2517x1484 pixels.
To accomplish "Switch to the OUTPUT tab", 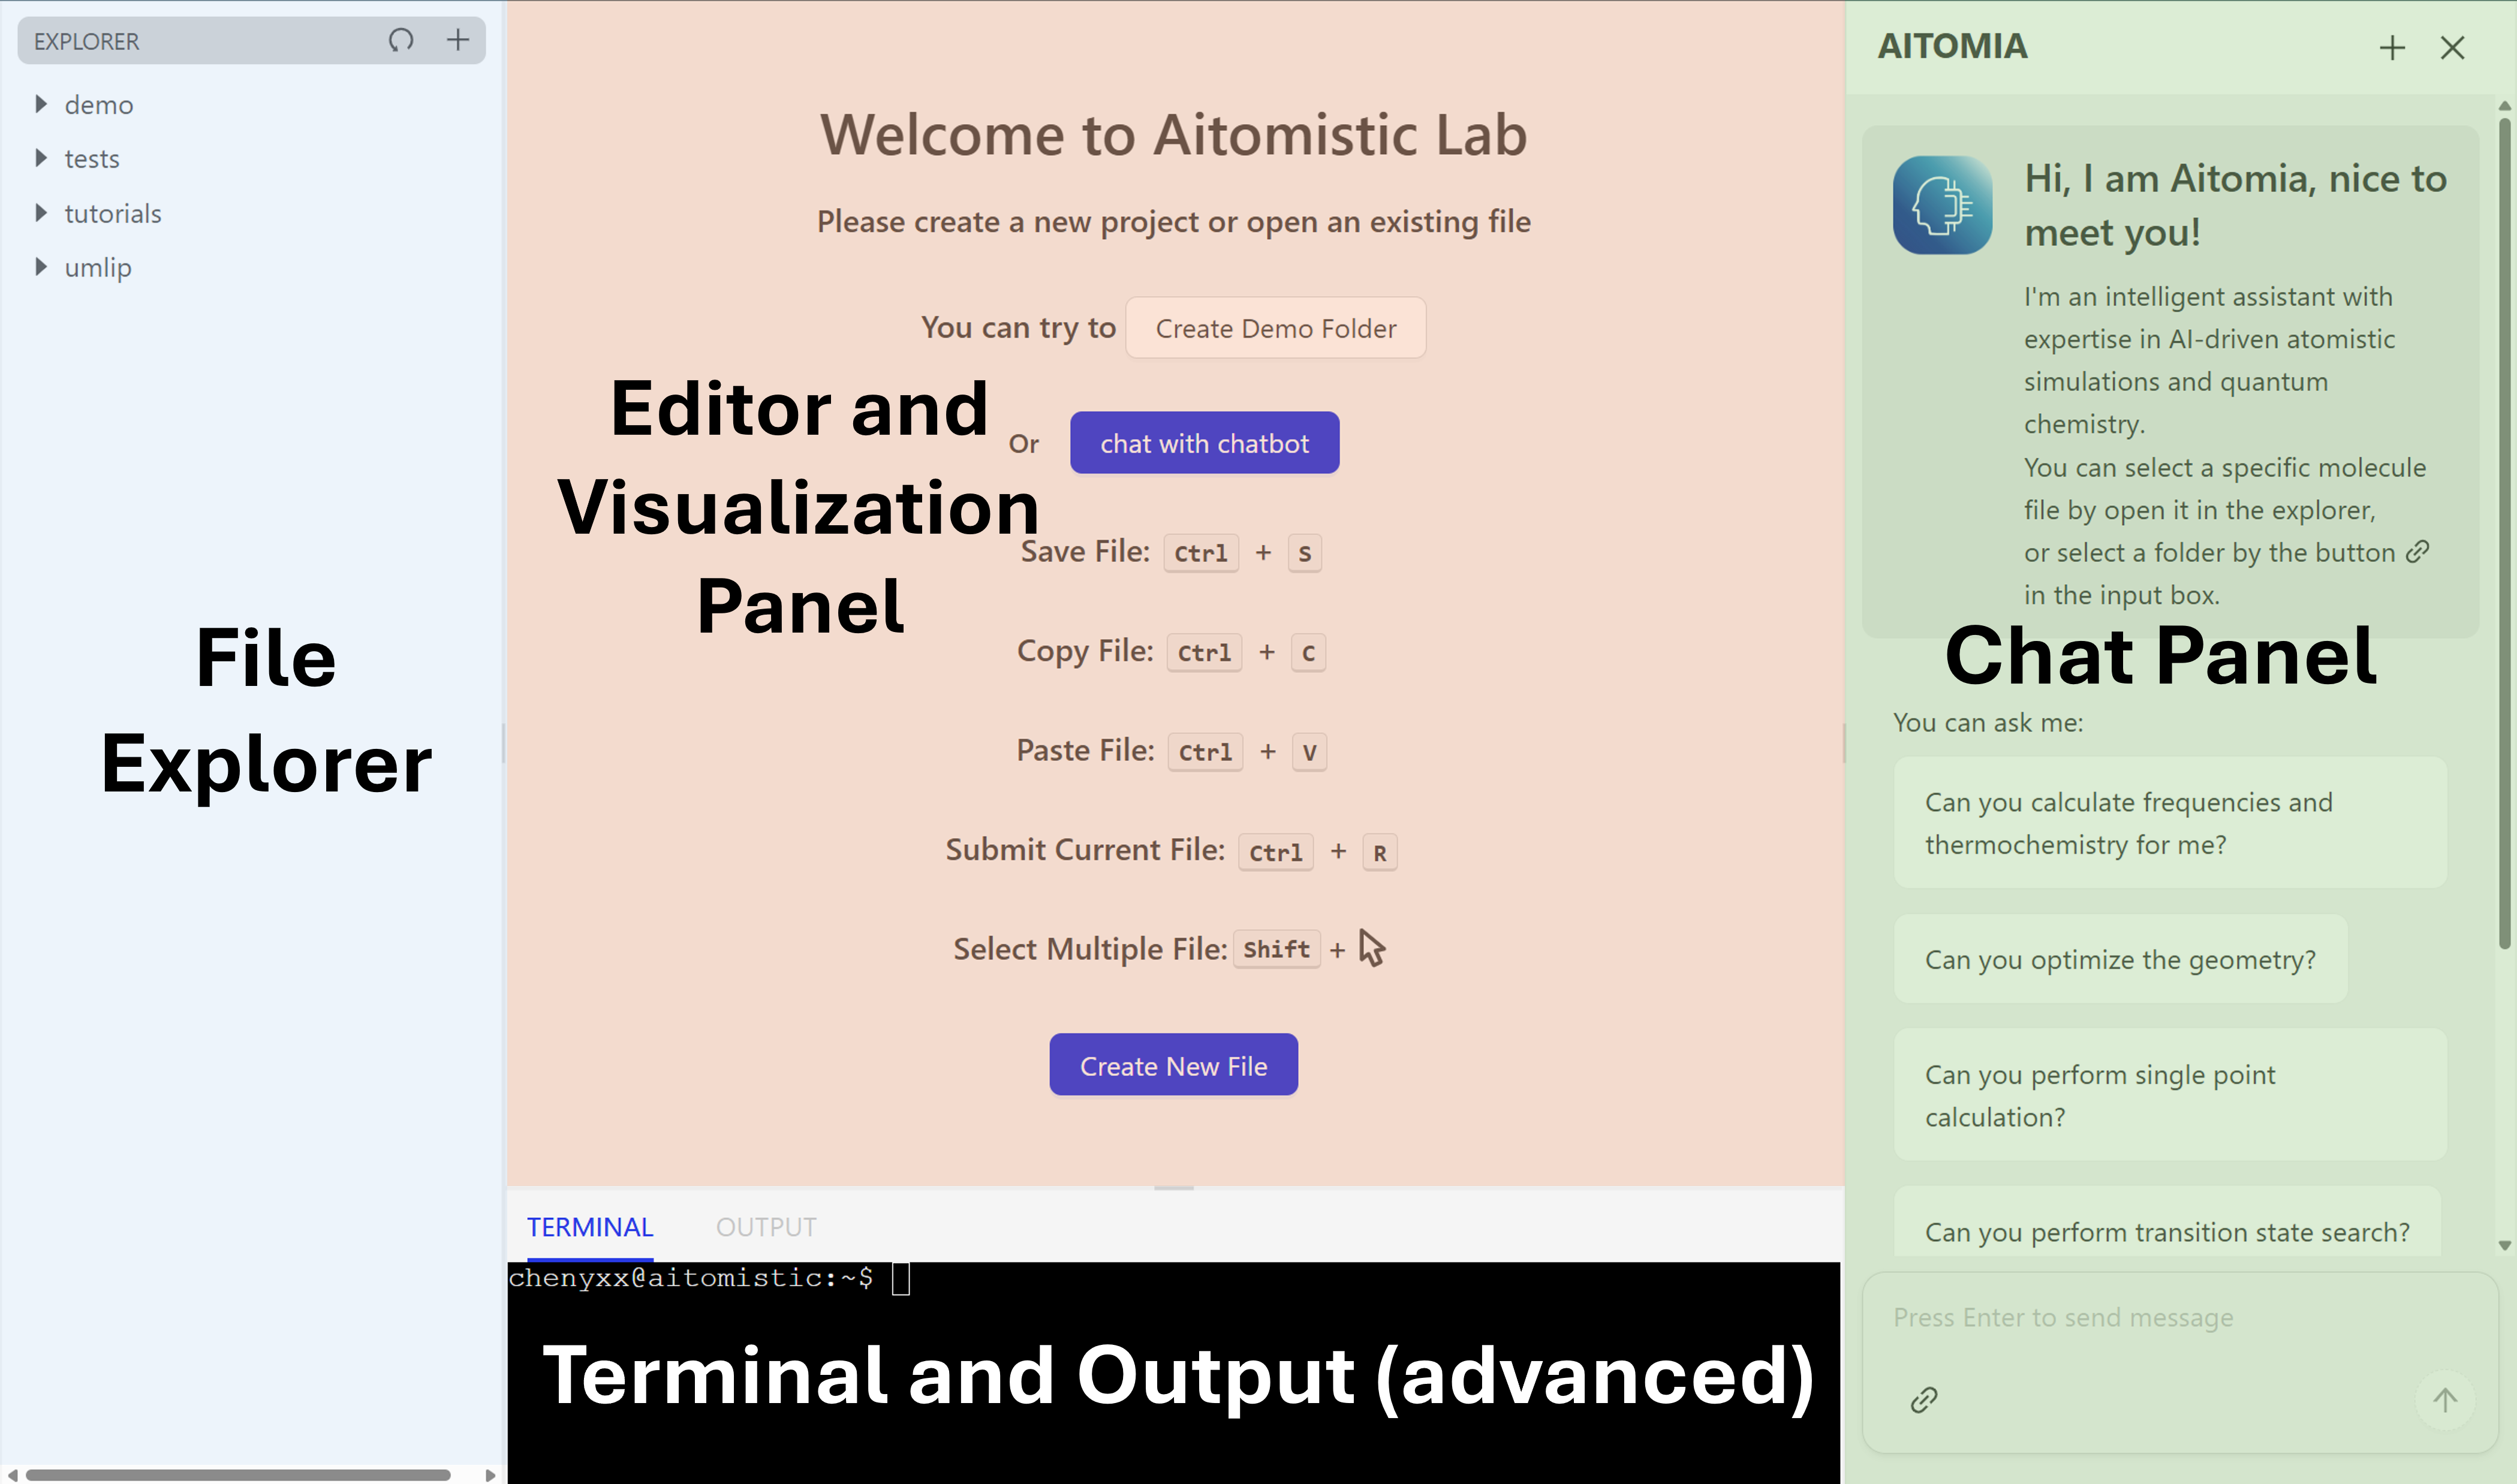I will 766,1227.
